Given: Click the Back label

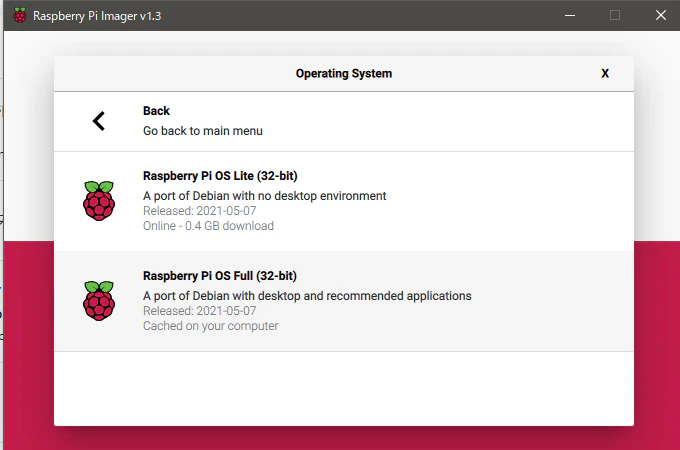Looking at the screenshot, I should [156, 111].
